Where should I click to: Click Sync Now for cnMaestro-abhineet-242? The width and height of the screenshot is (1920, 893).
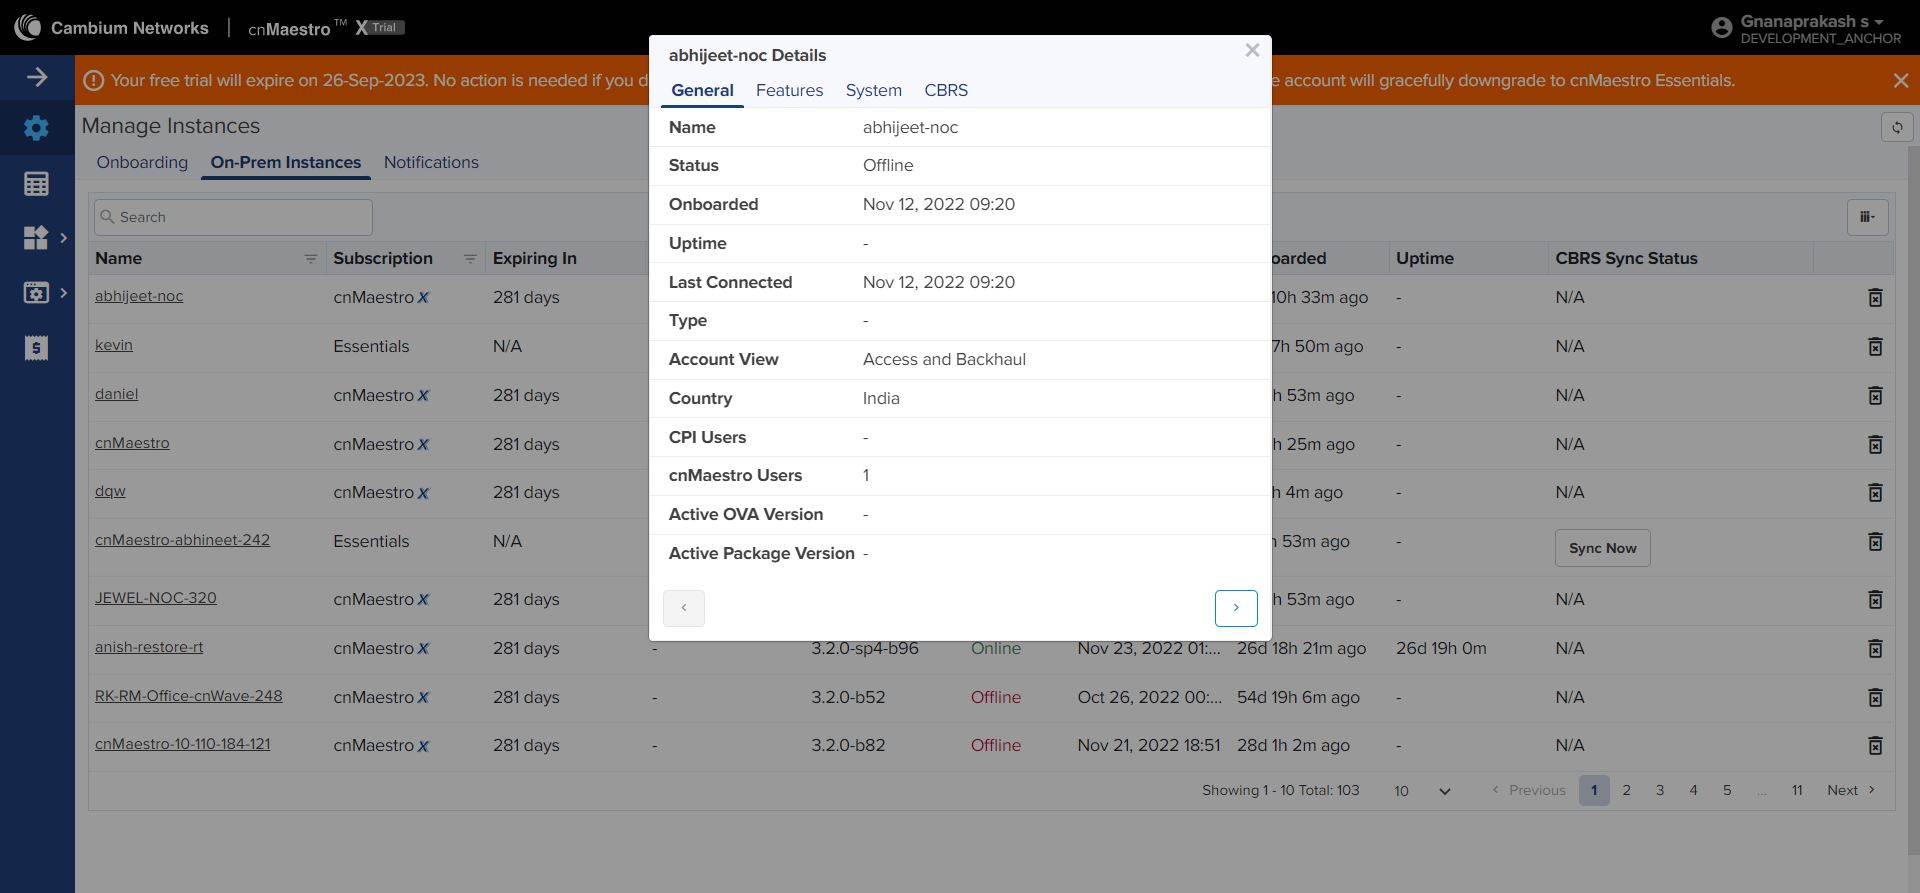(x=1602, y=548)
